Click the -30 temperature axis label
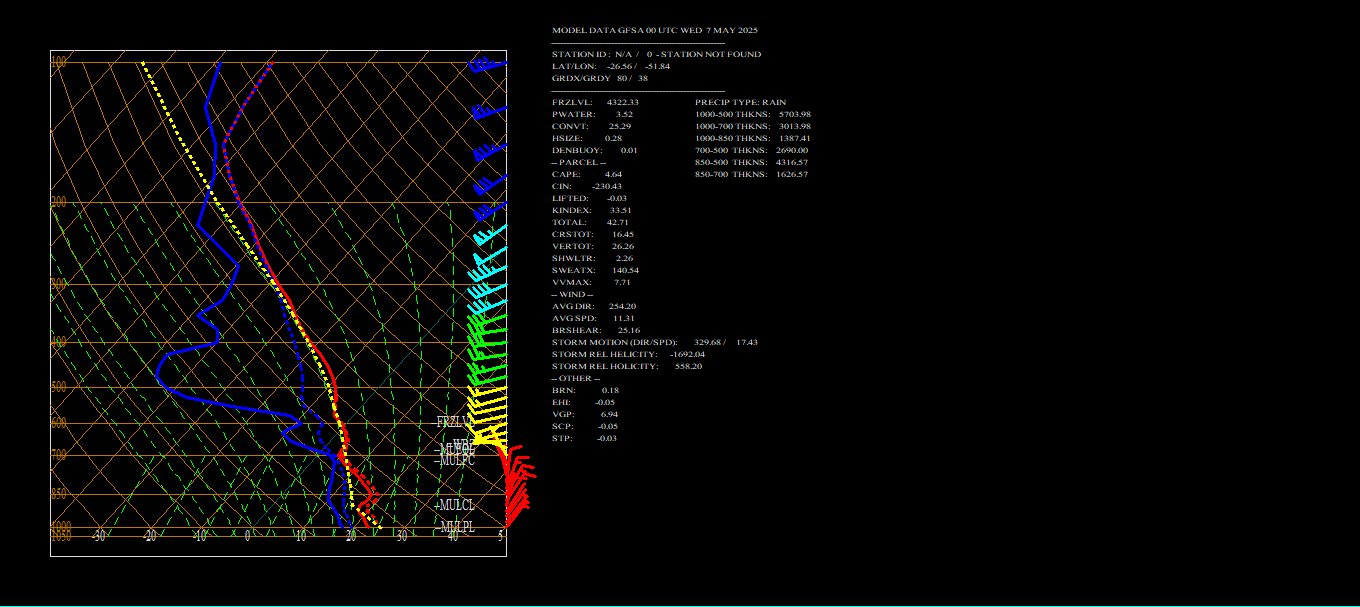1360x607 pixels. (98, 536)
